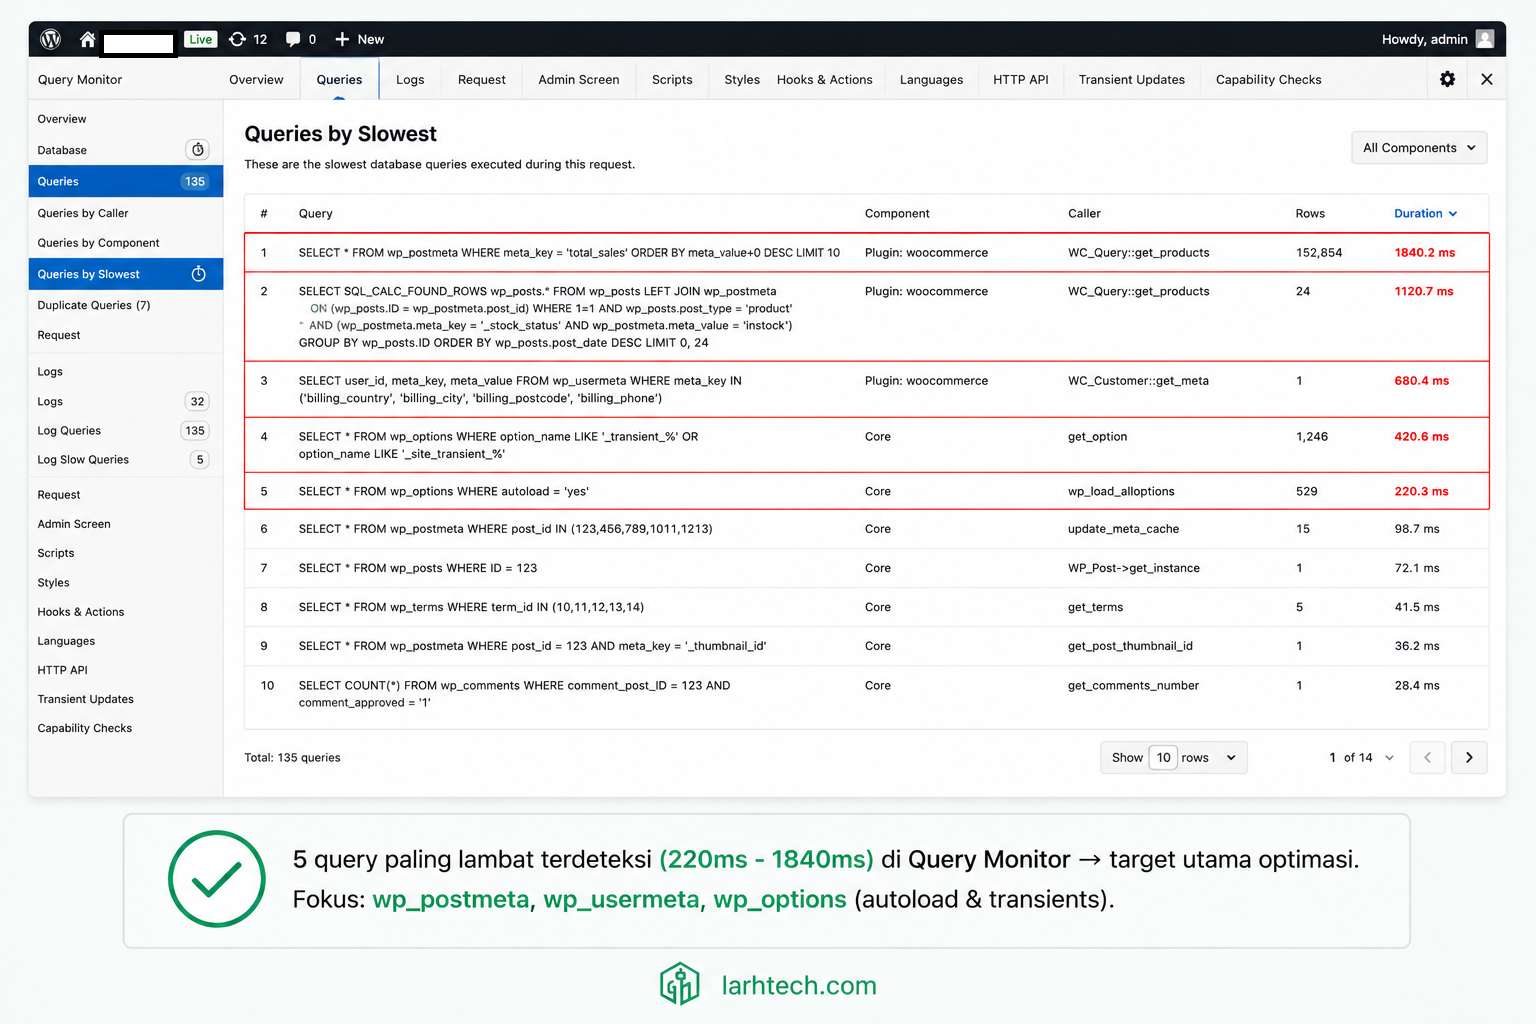Click the plus New content icon
This screenshot has height=1024, width=1536.
point(342,39)
